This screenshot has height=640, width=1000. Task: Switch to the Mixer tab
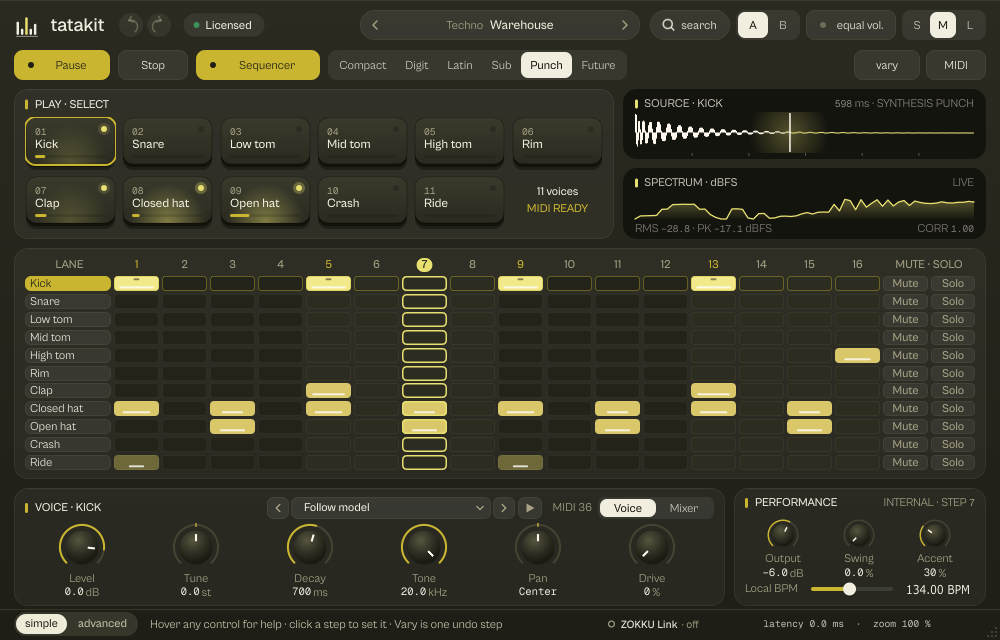[684, 508]
